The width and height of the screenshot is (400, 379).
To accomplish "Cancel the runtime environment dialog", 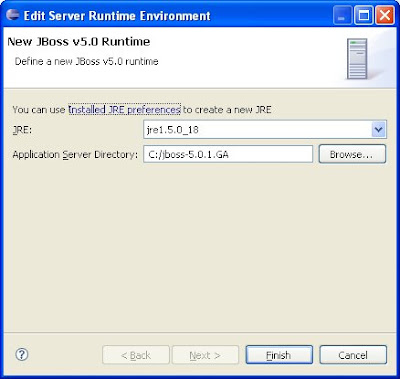I will (x=353, y=355).
